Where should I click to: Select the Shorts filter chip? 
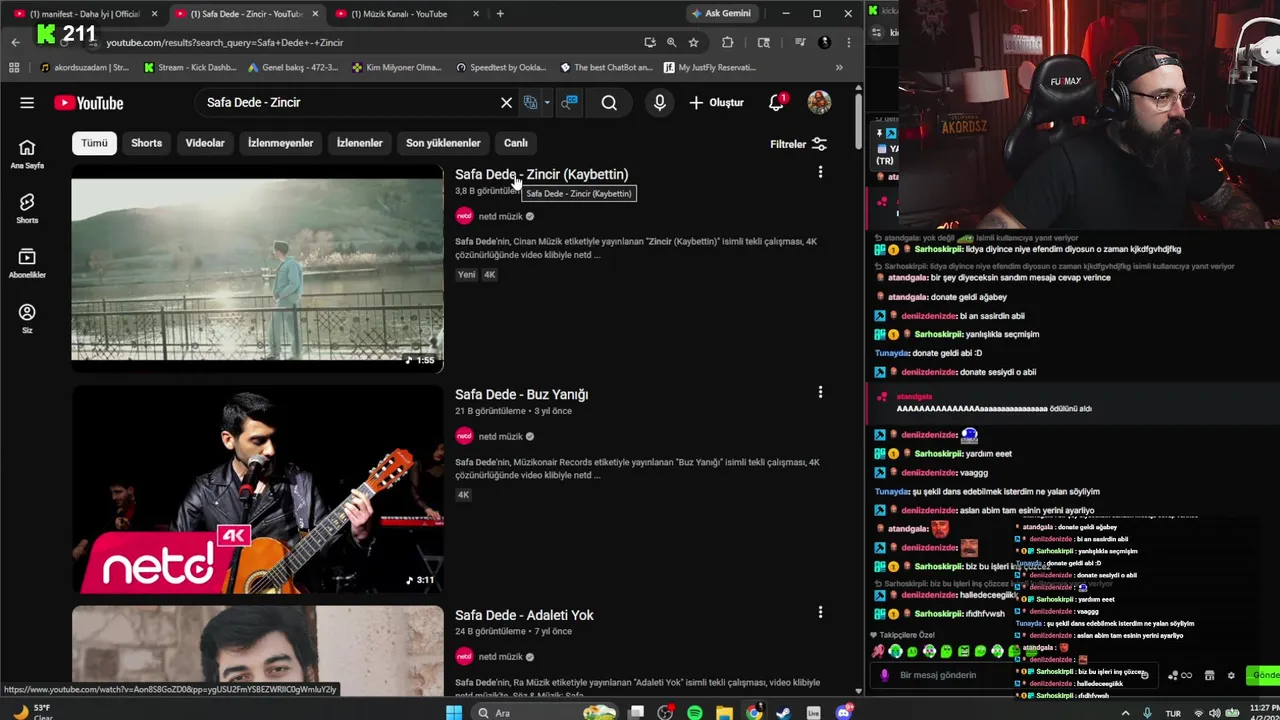pos(146,143)
